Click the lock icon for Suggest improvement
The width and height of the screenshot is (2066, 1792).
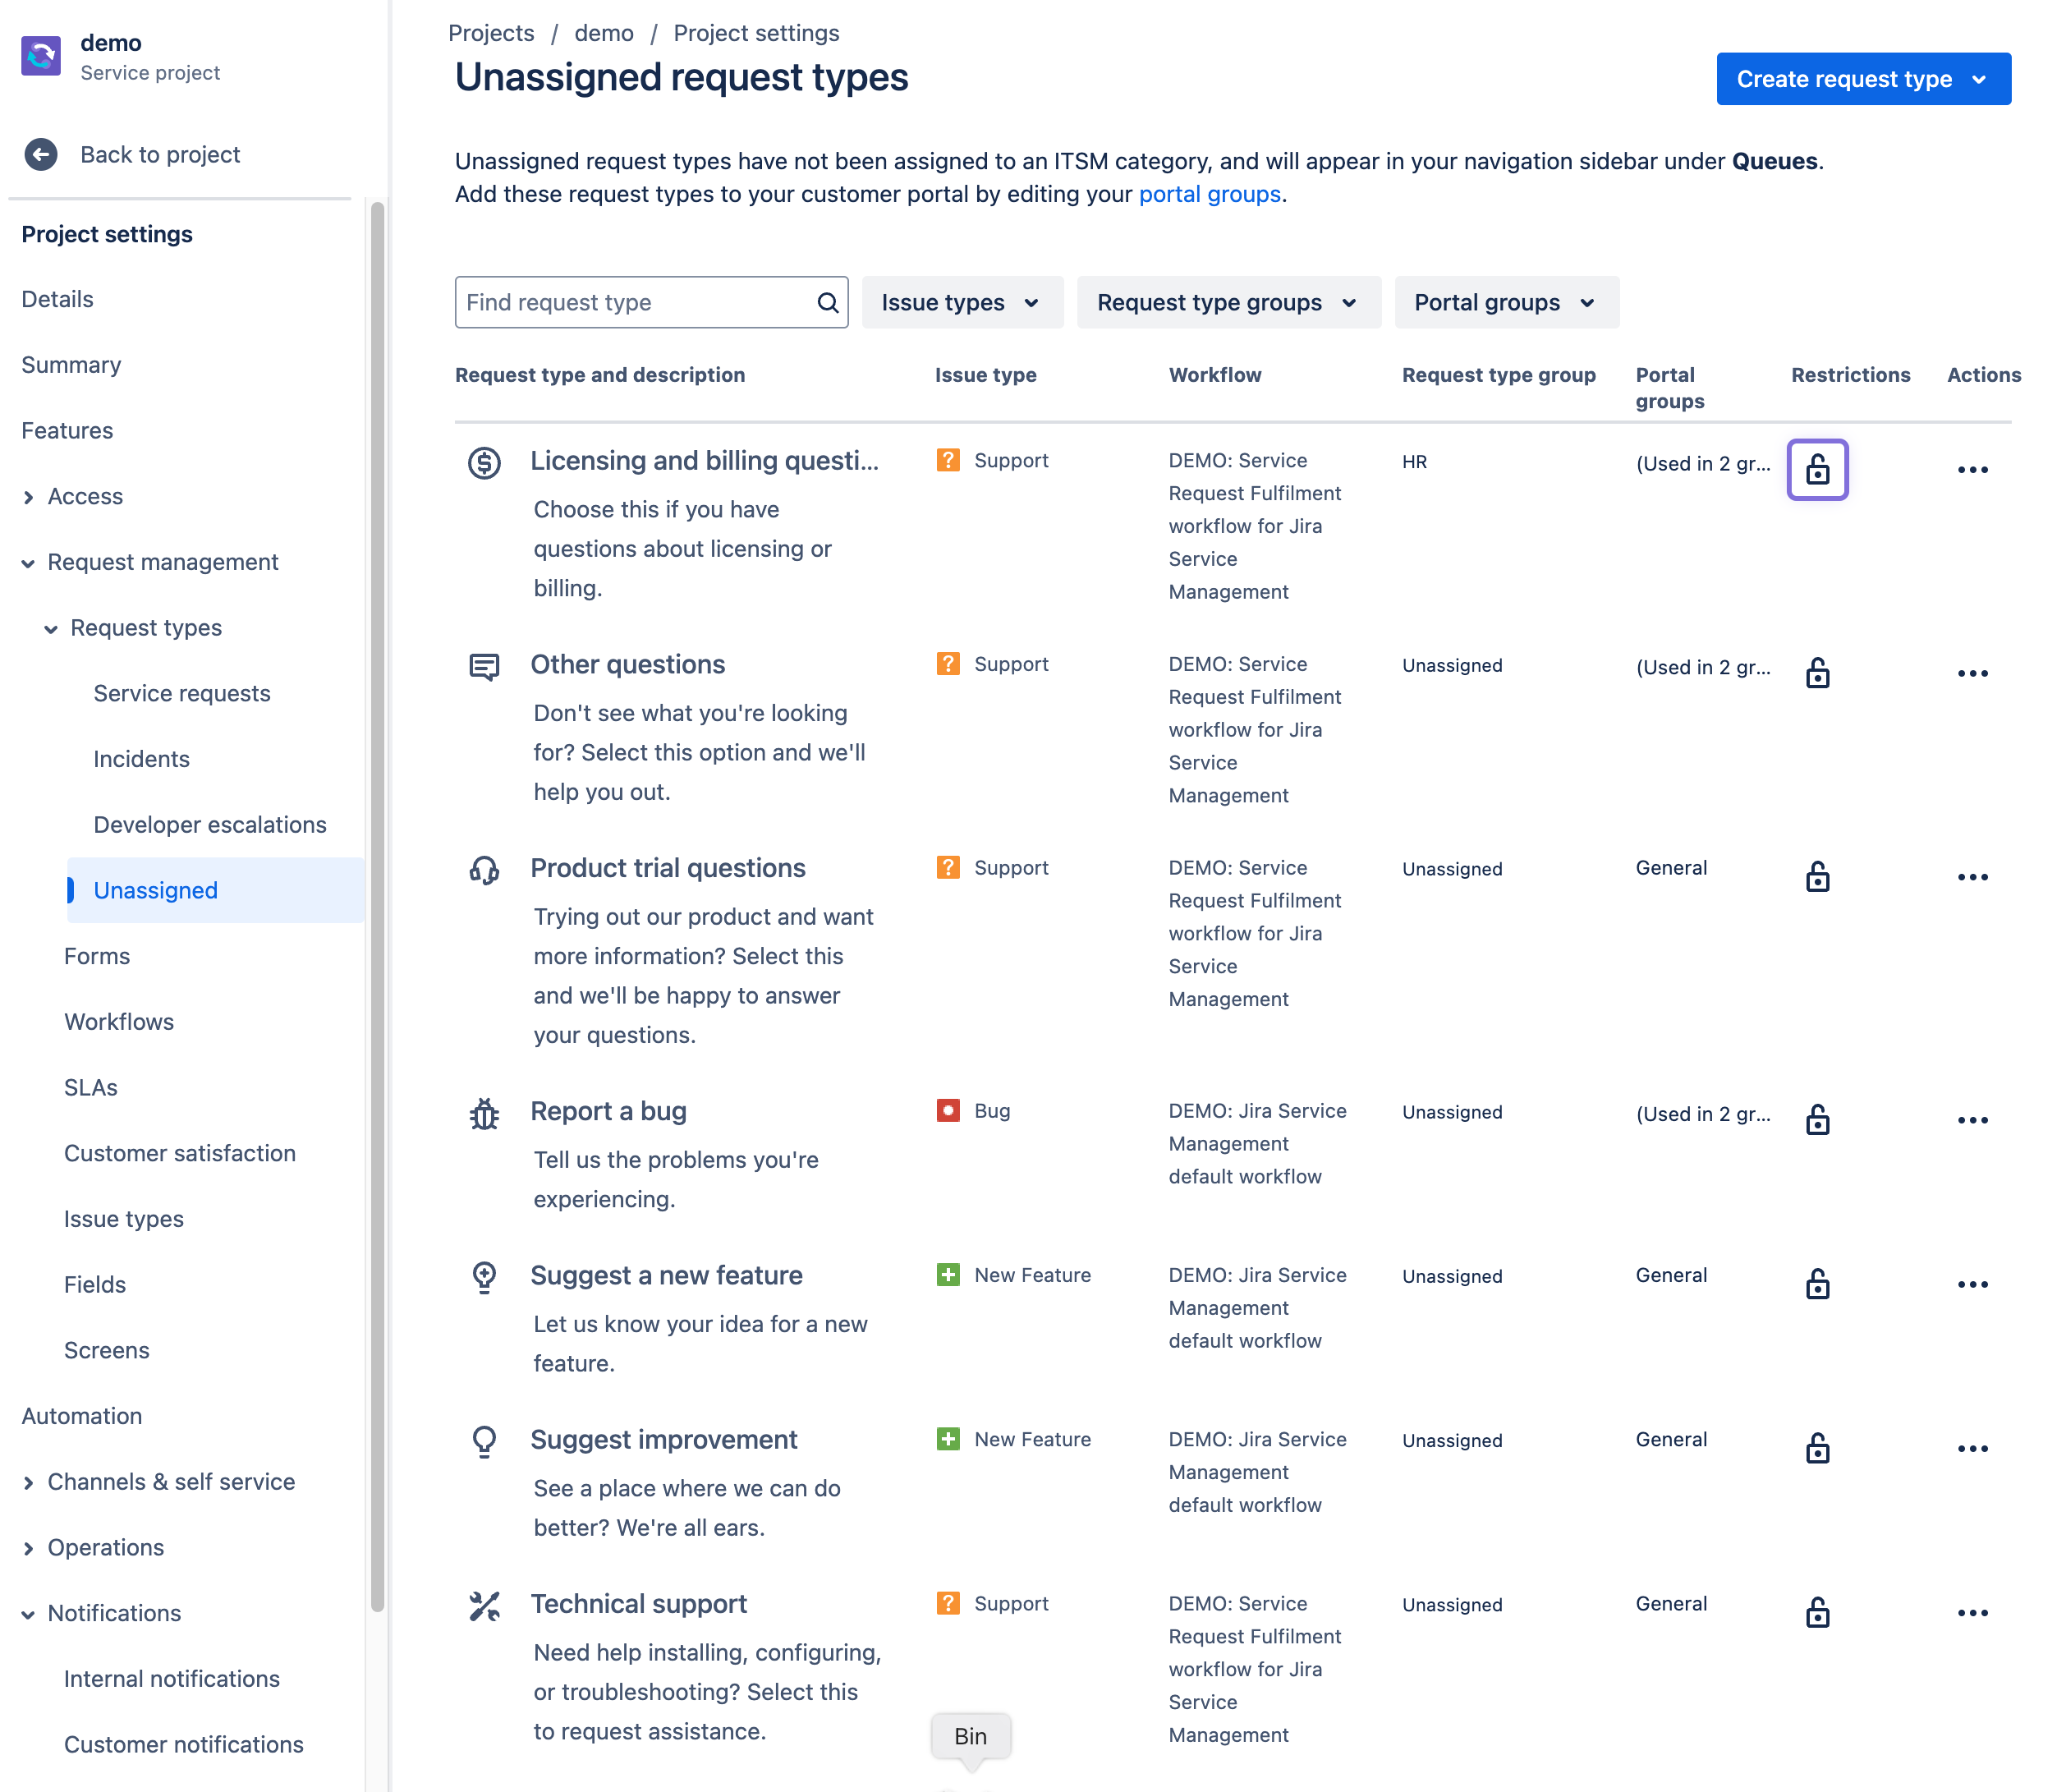click(x=1817, y=1448)
